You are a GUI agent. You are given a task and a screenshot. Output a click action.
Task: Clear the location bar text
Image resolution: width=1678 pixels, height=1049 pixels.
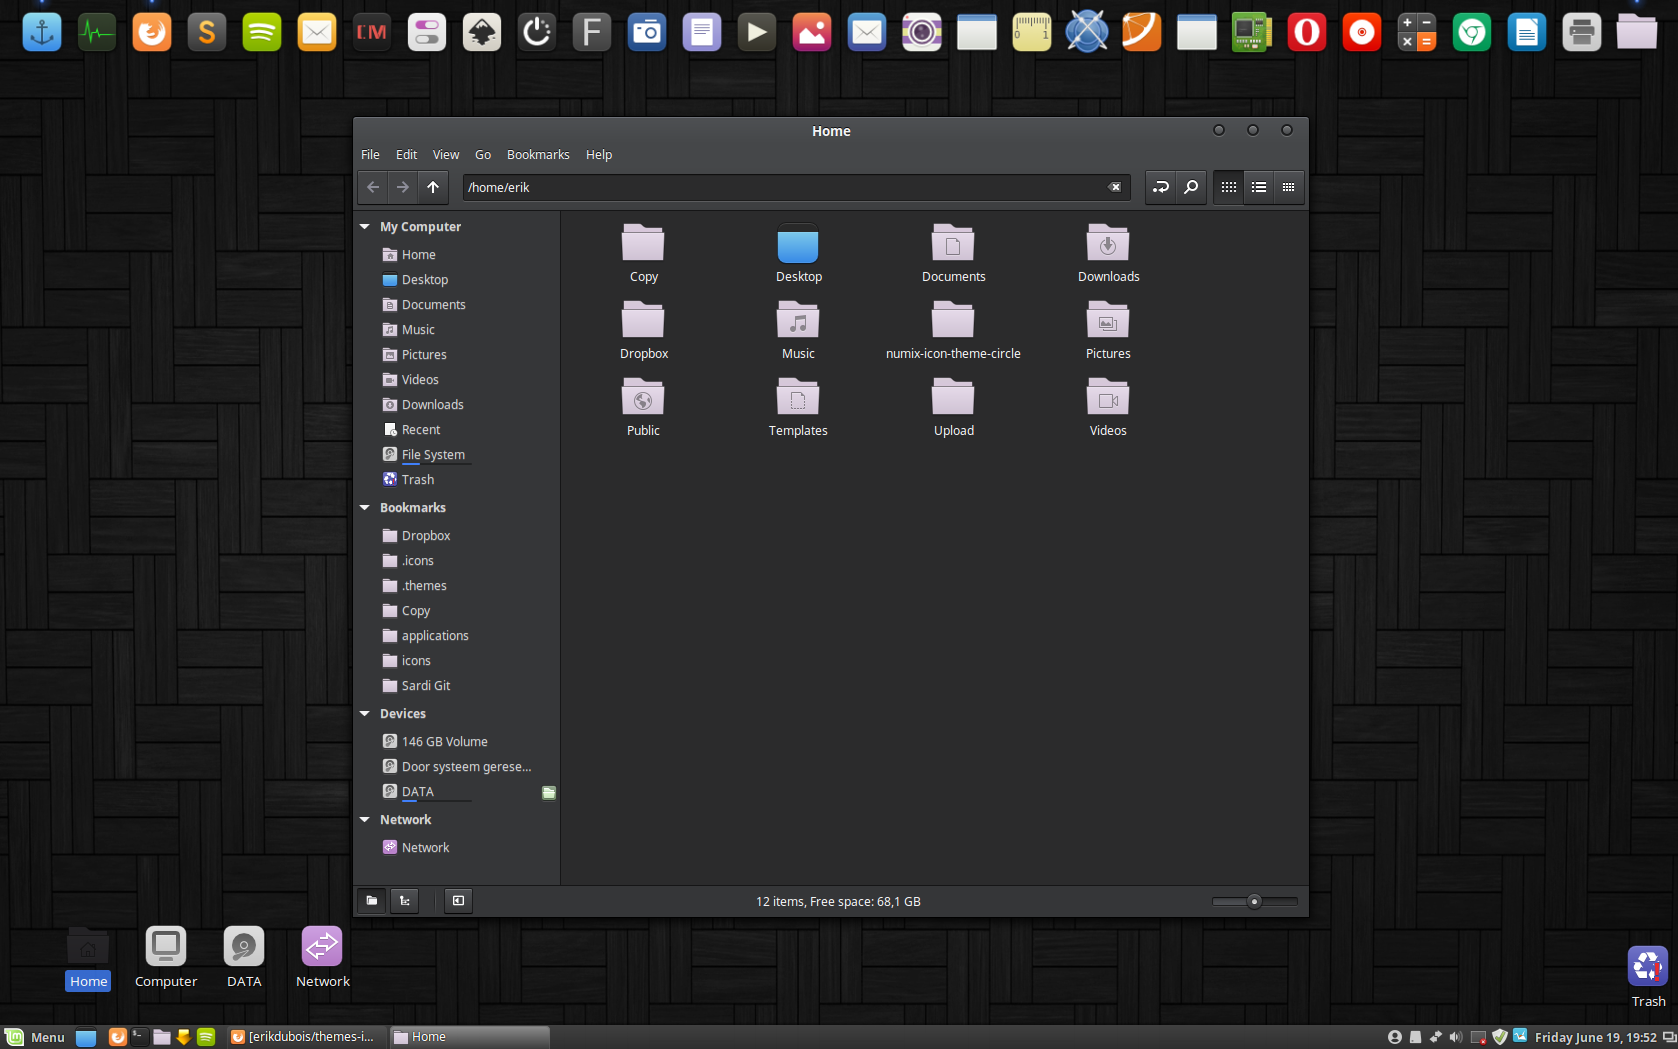pyautogui.click(x=1115, y=187)
